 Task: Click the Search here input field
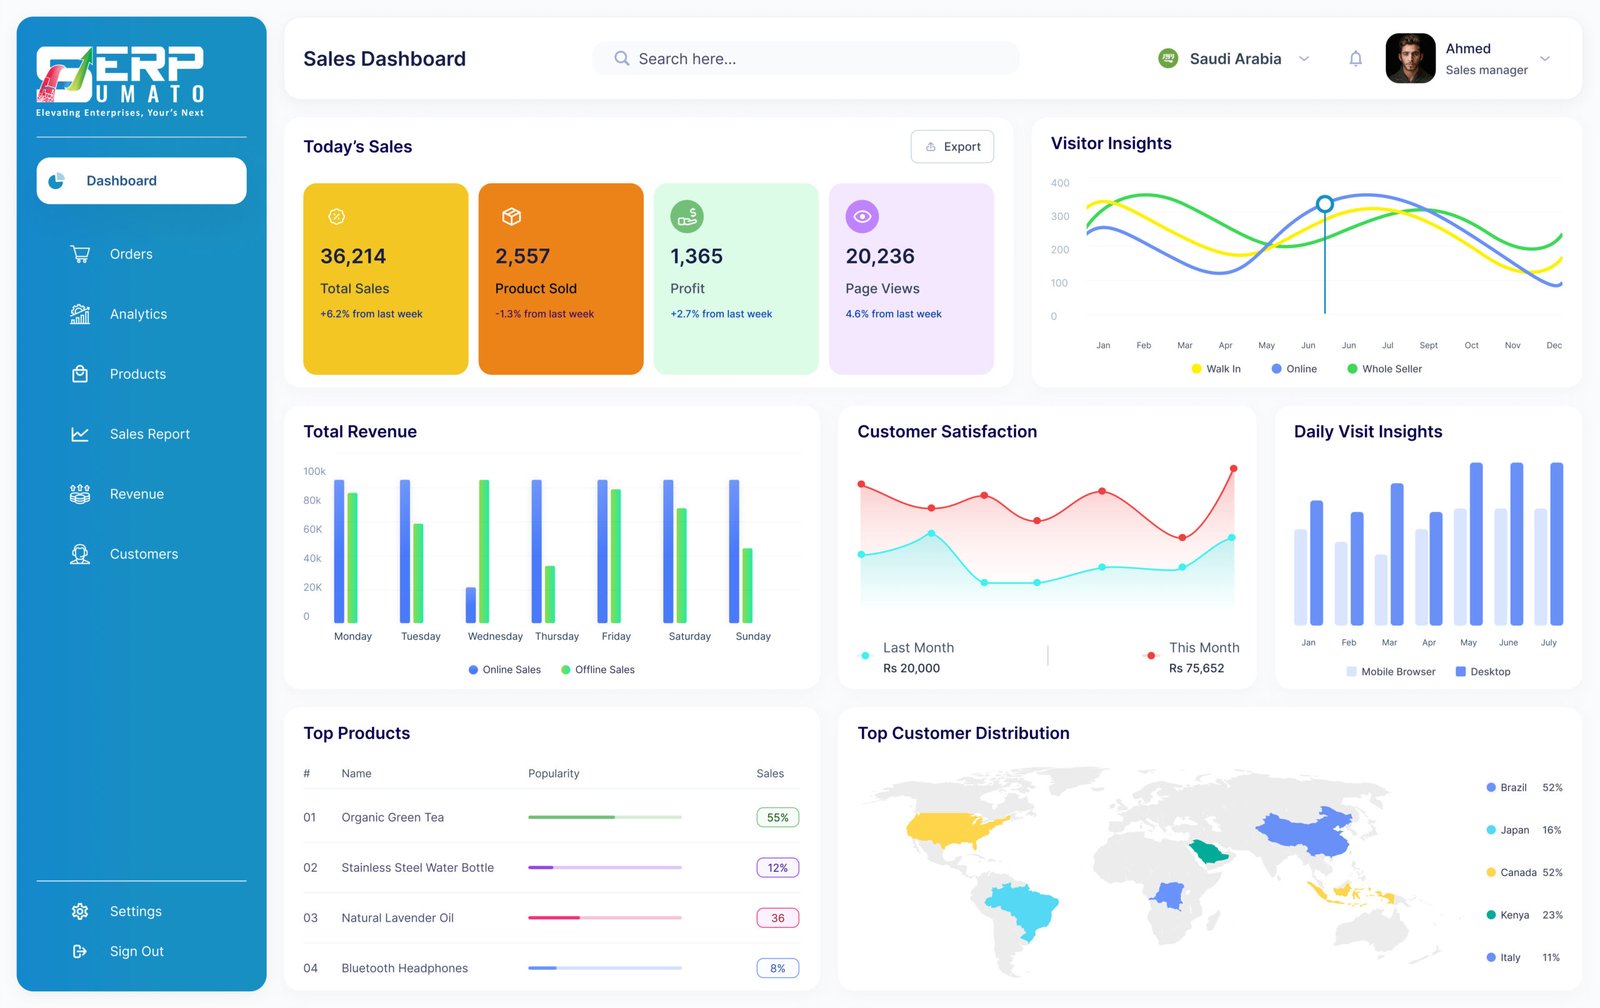click(806, 59)
